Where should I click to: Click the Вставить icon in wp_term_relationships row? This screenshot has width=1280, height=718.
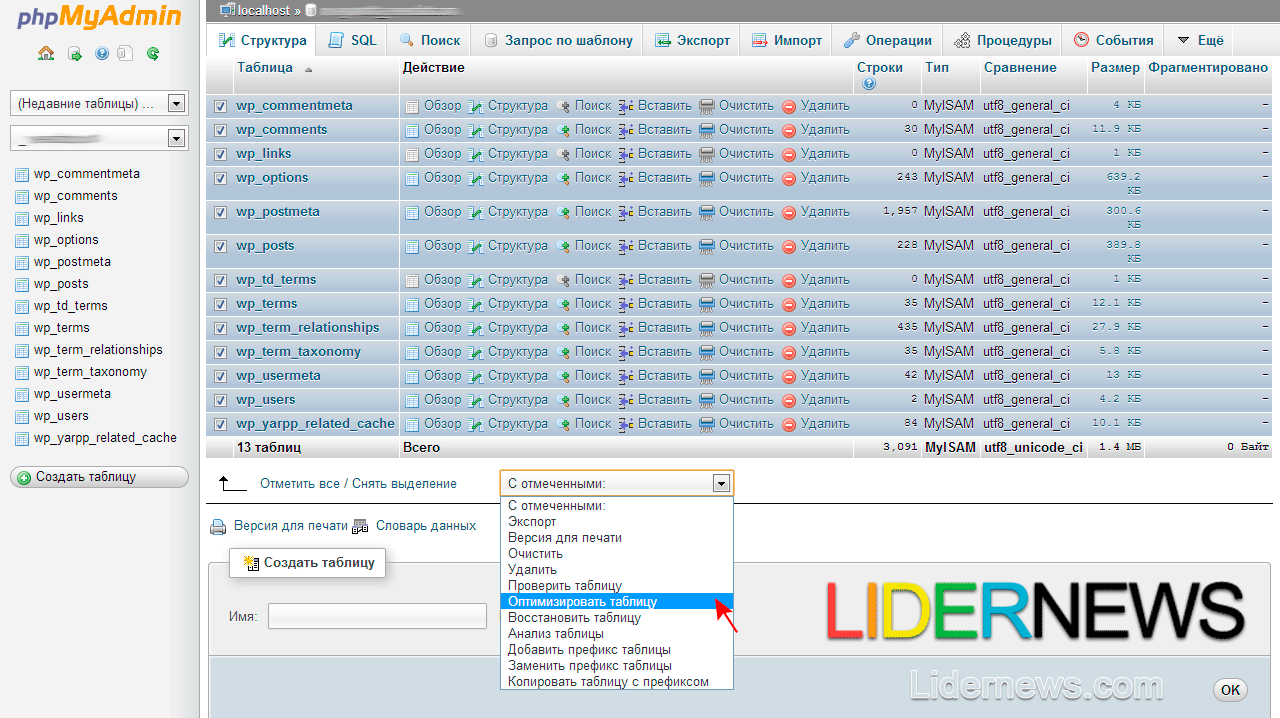pyautogui.click(x=626, y=328)
